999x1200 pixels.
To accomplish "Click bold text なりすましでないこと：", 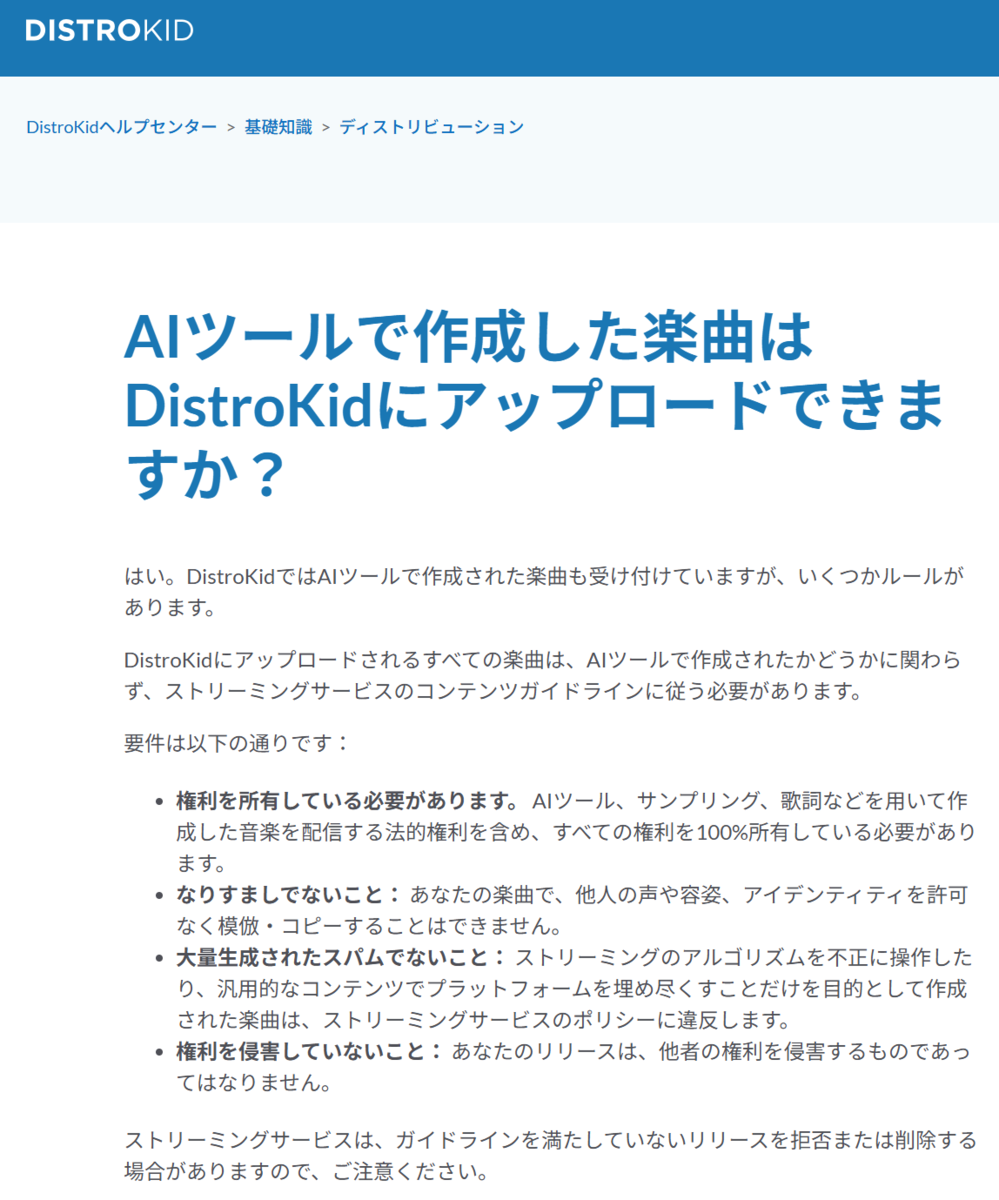I will pyautogui.click(x=288, y=893).
